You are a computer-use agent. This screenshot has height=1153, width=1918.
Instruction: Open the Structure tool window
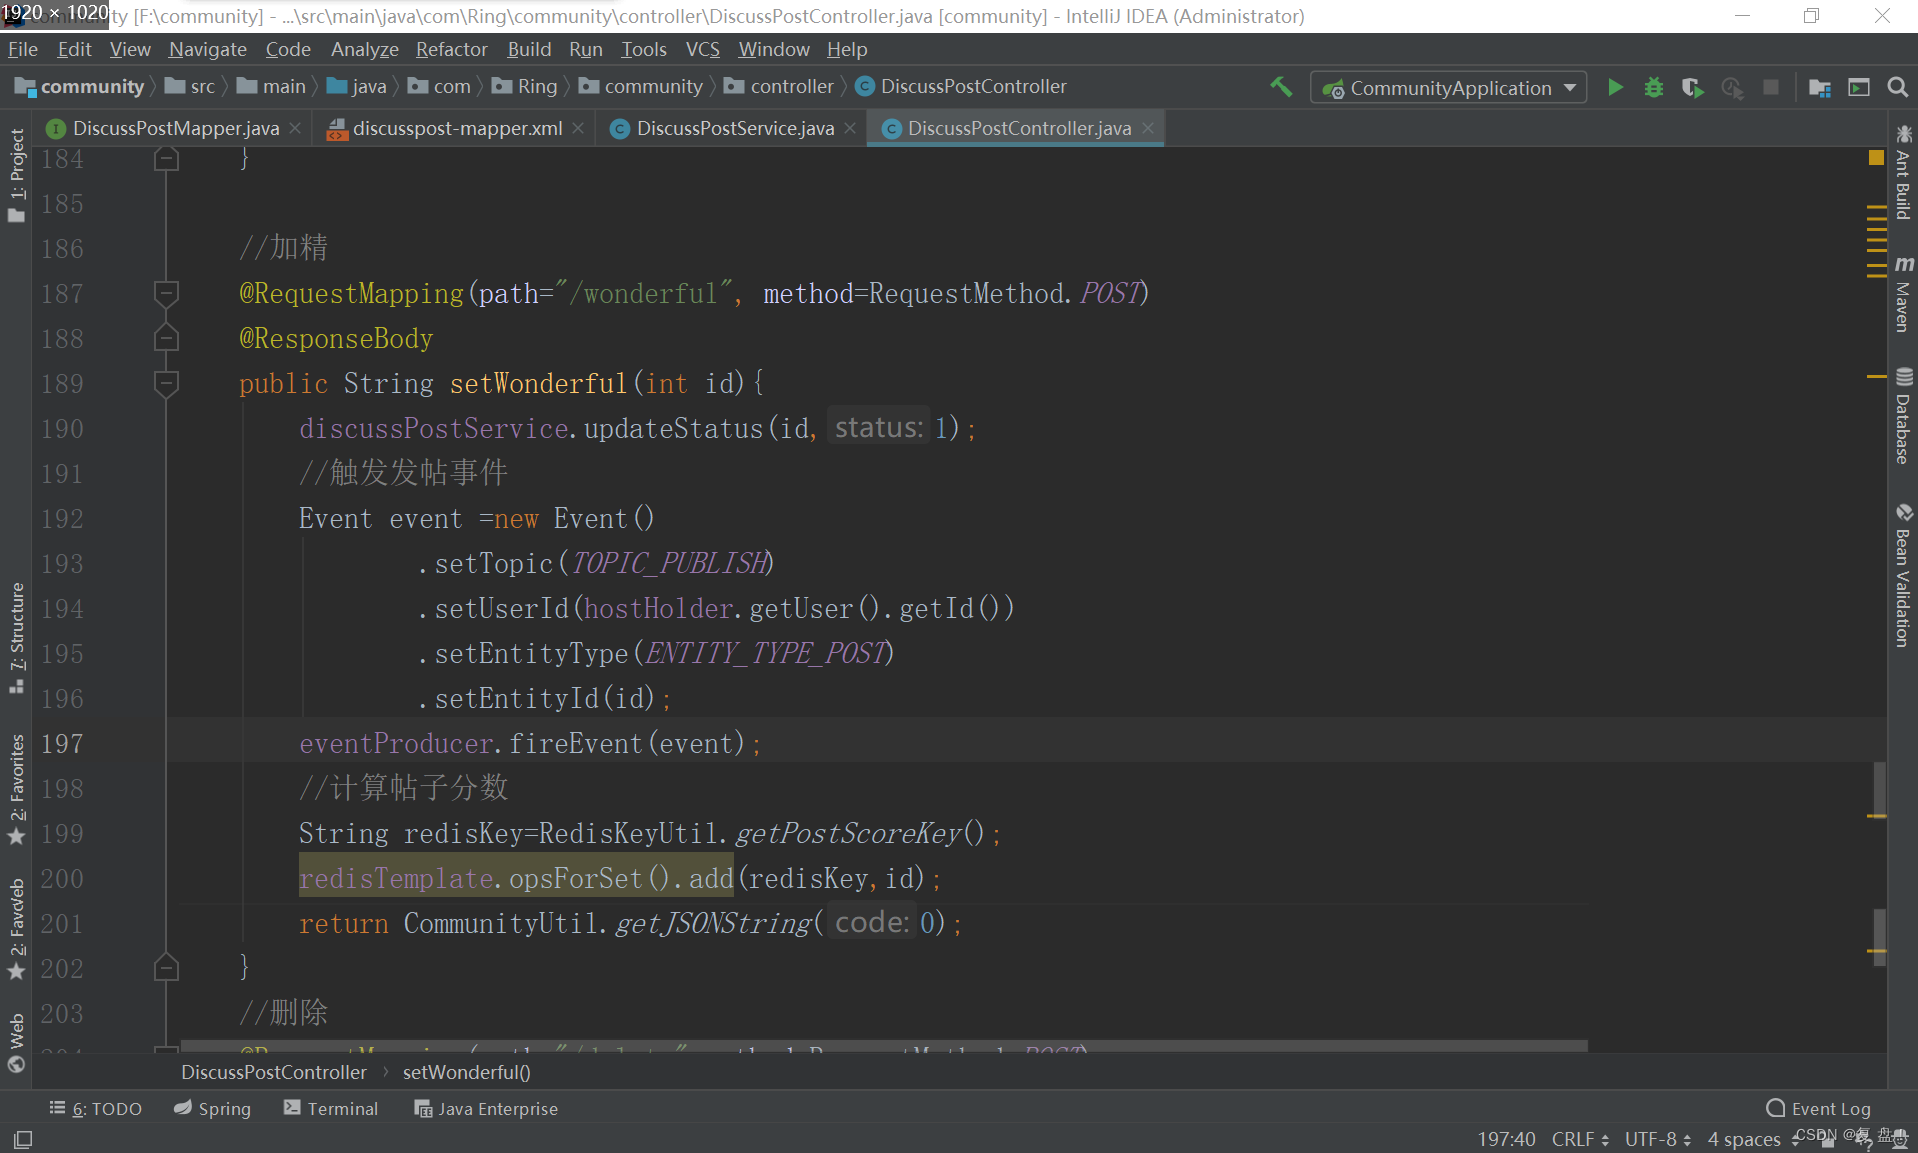click(16, 638)
